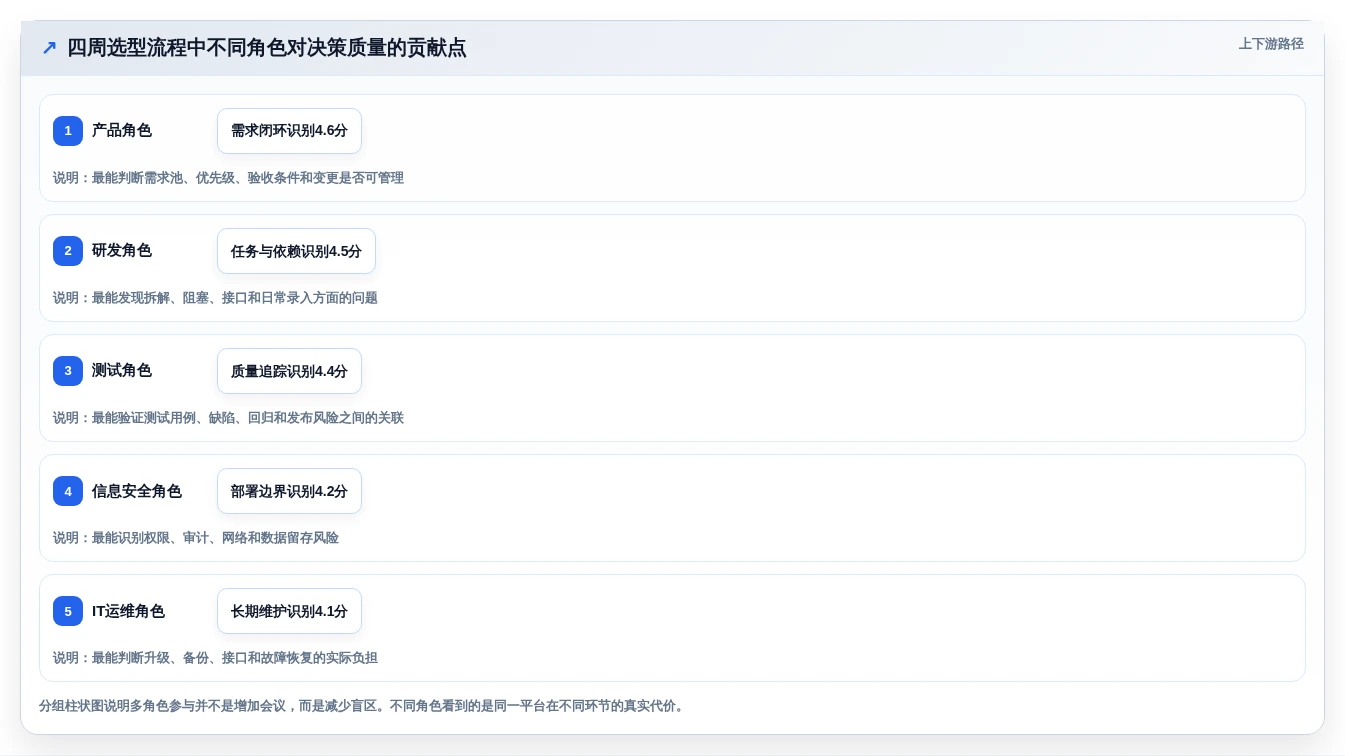The image size is (1345, 756).
Task: Select the 需求闭环识别4.6分 chip
Action: point(289,131)
